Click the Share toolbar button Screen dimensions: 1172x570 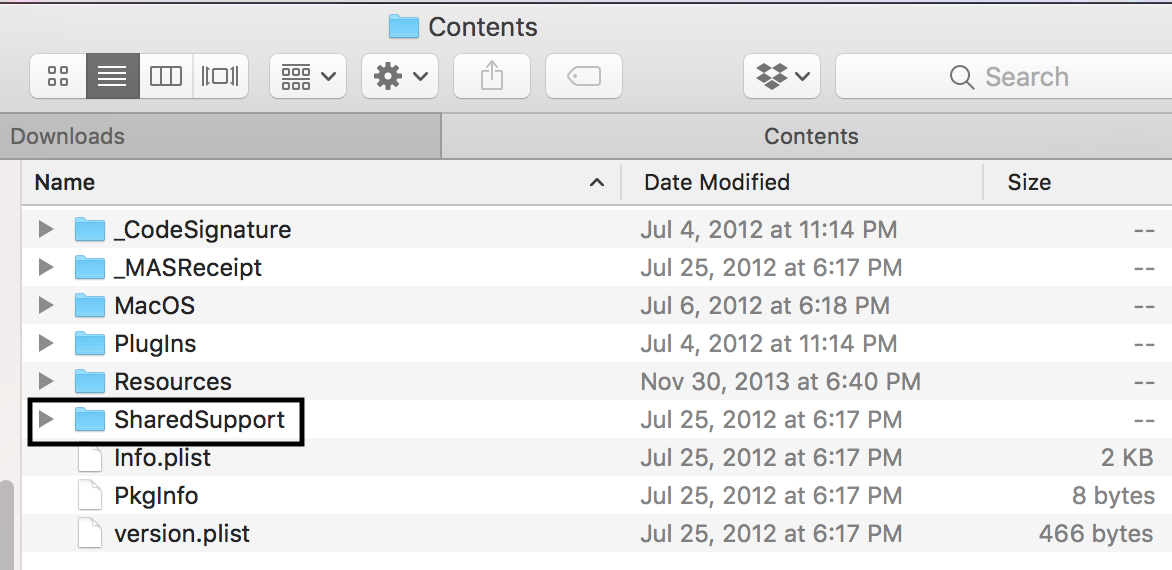(492, 76)
